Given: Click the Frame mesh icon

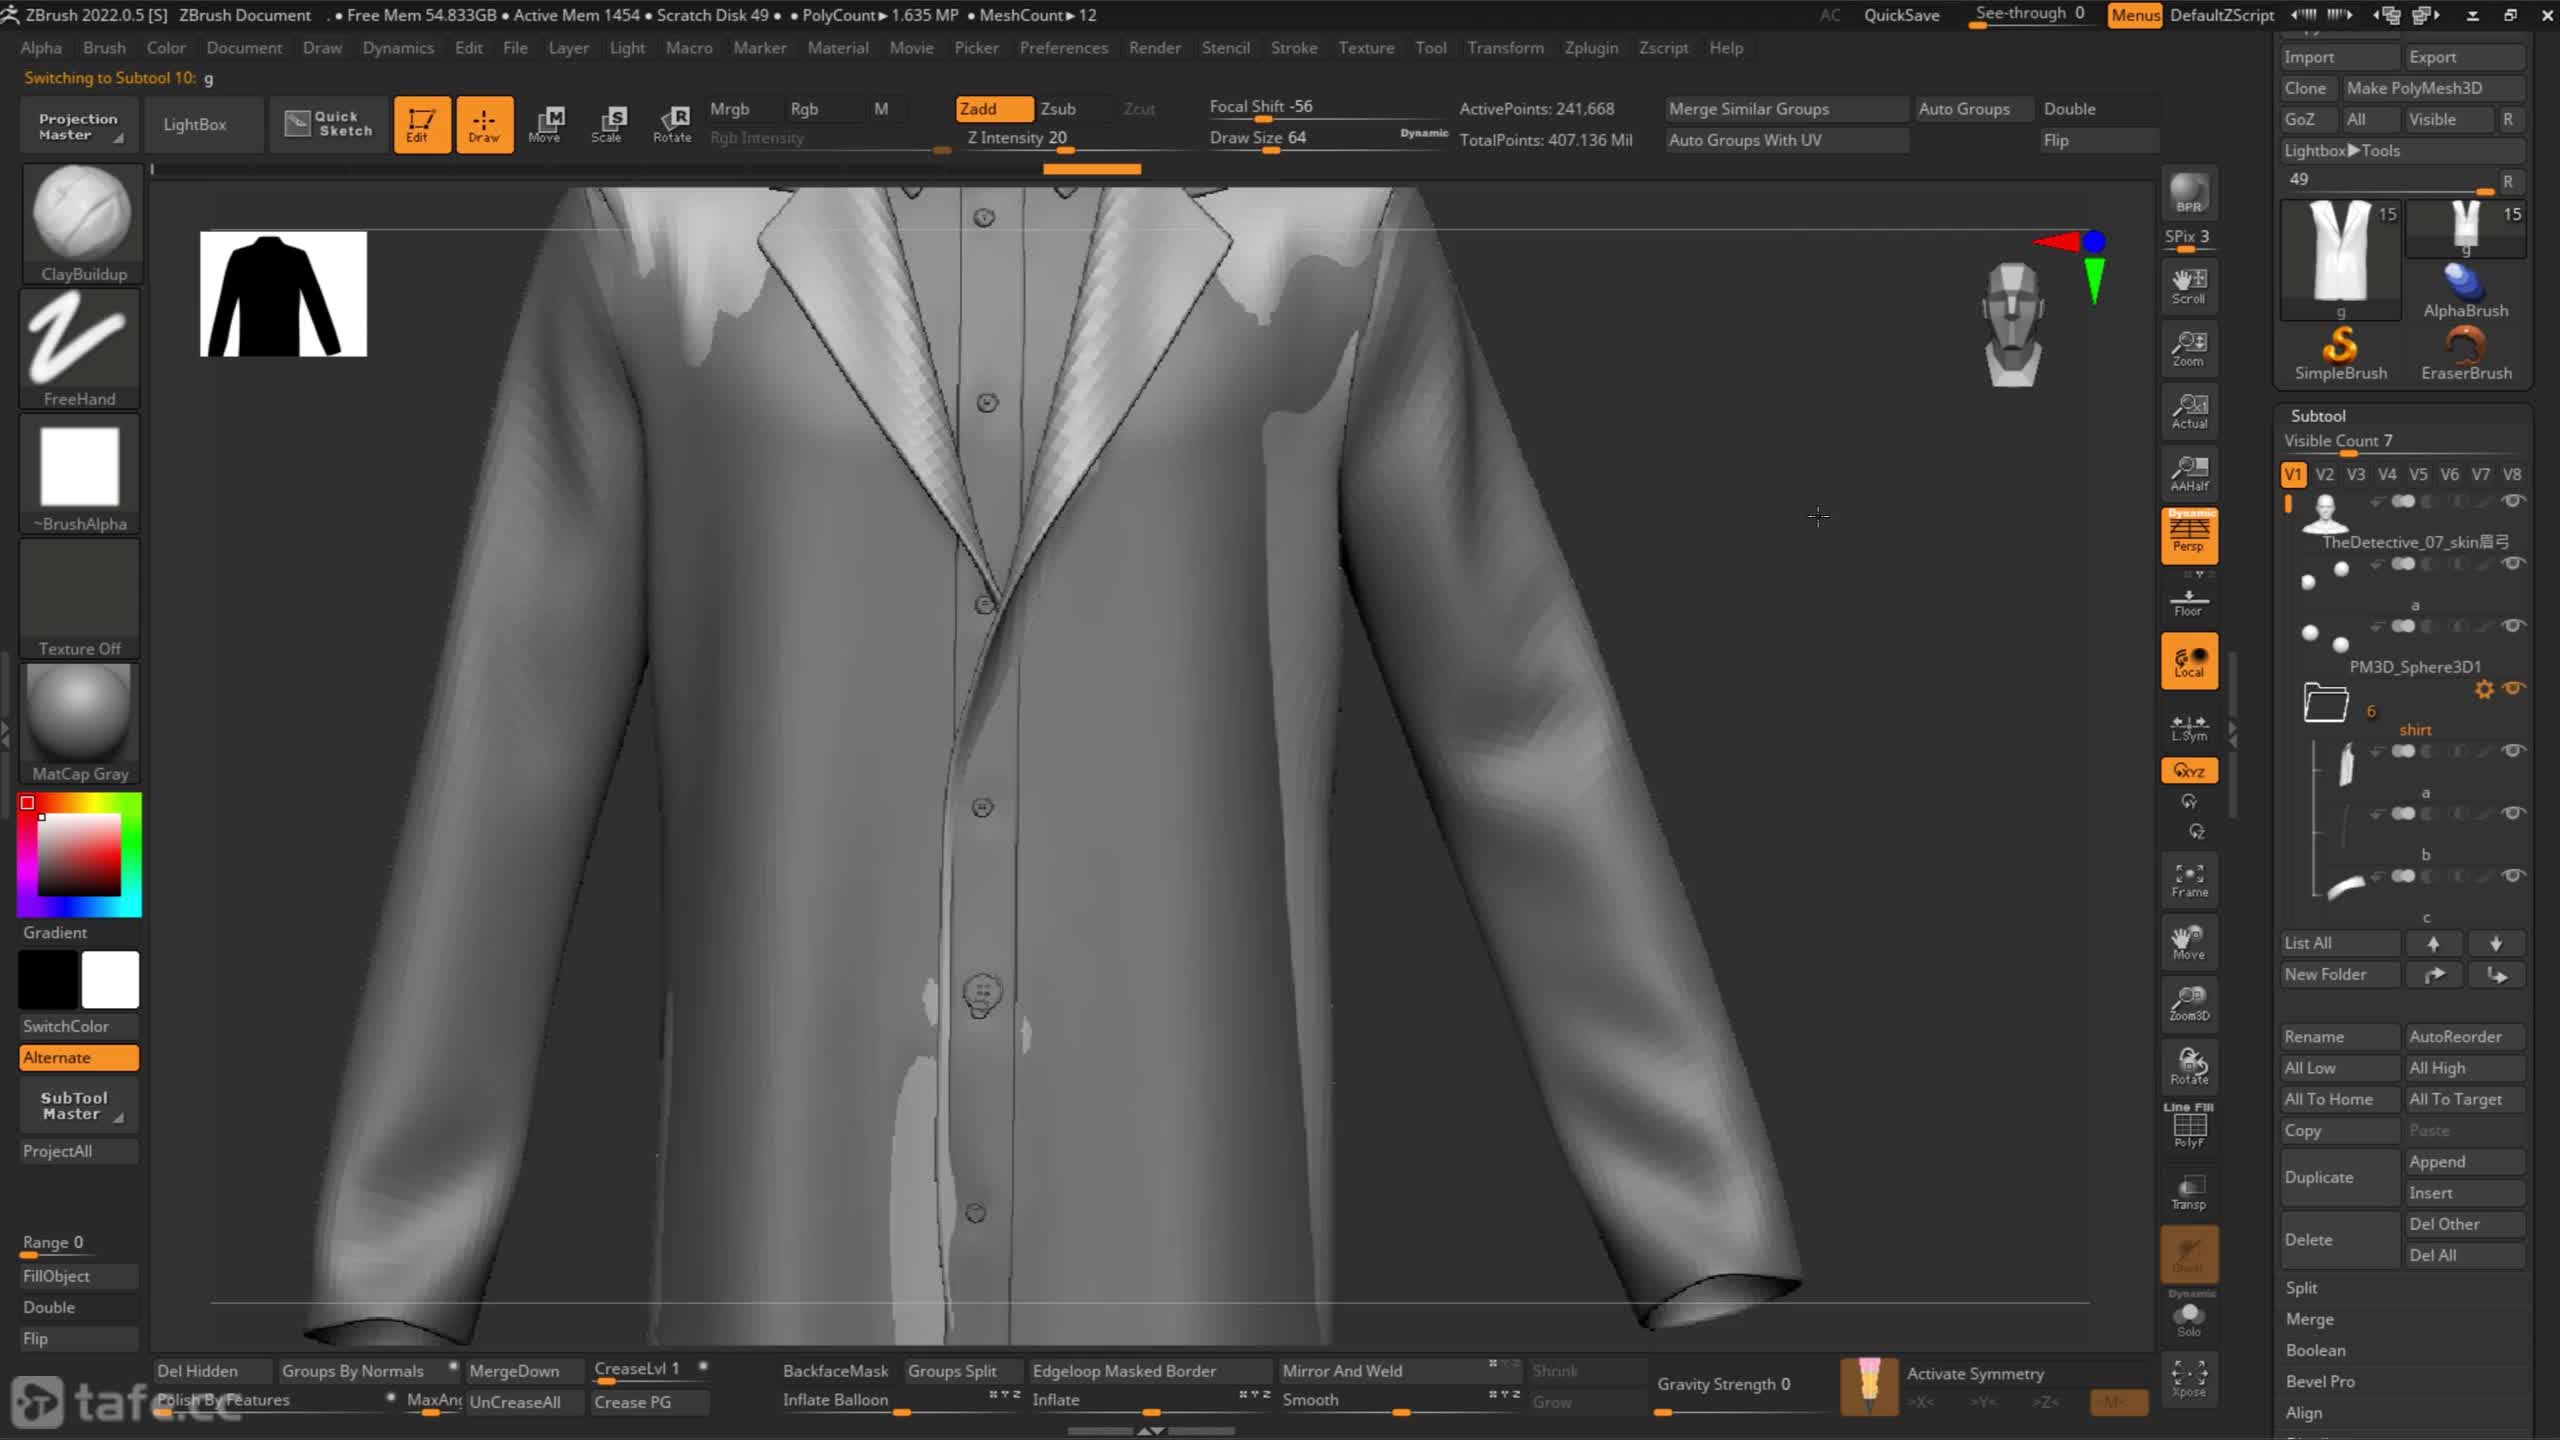Looking at the screenshot, I should tap(2189, 880).
